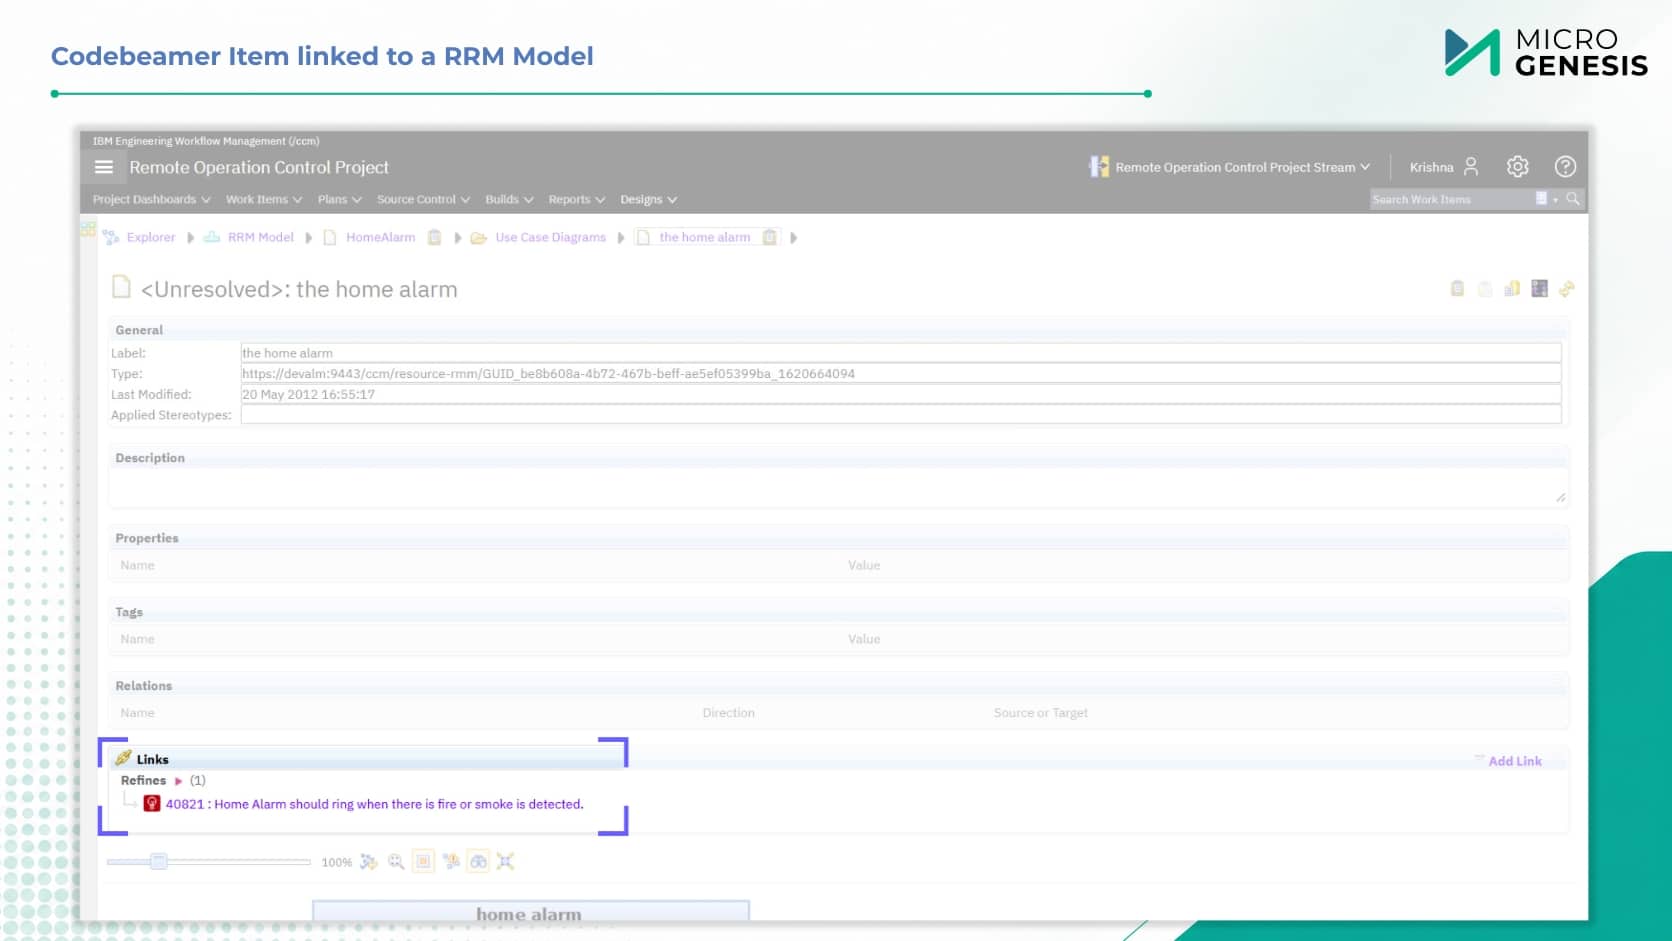Click the Properties section header
This screenshot has height=941, width=1672.
tap(147, 538)
